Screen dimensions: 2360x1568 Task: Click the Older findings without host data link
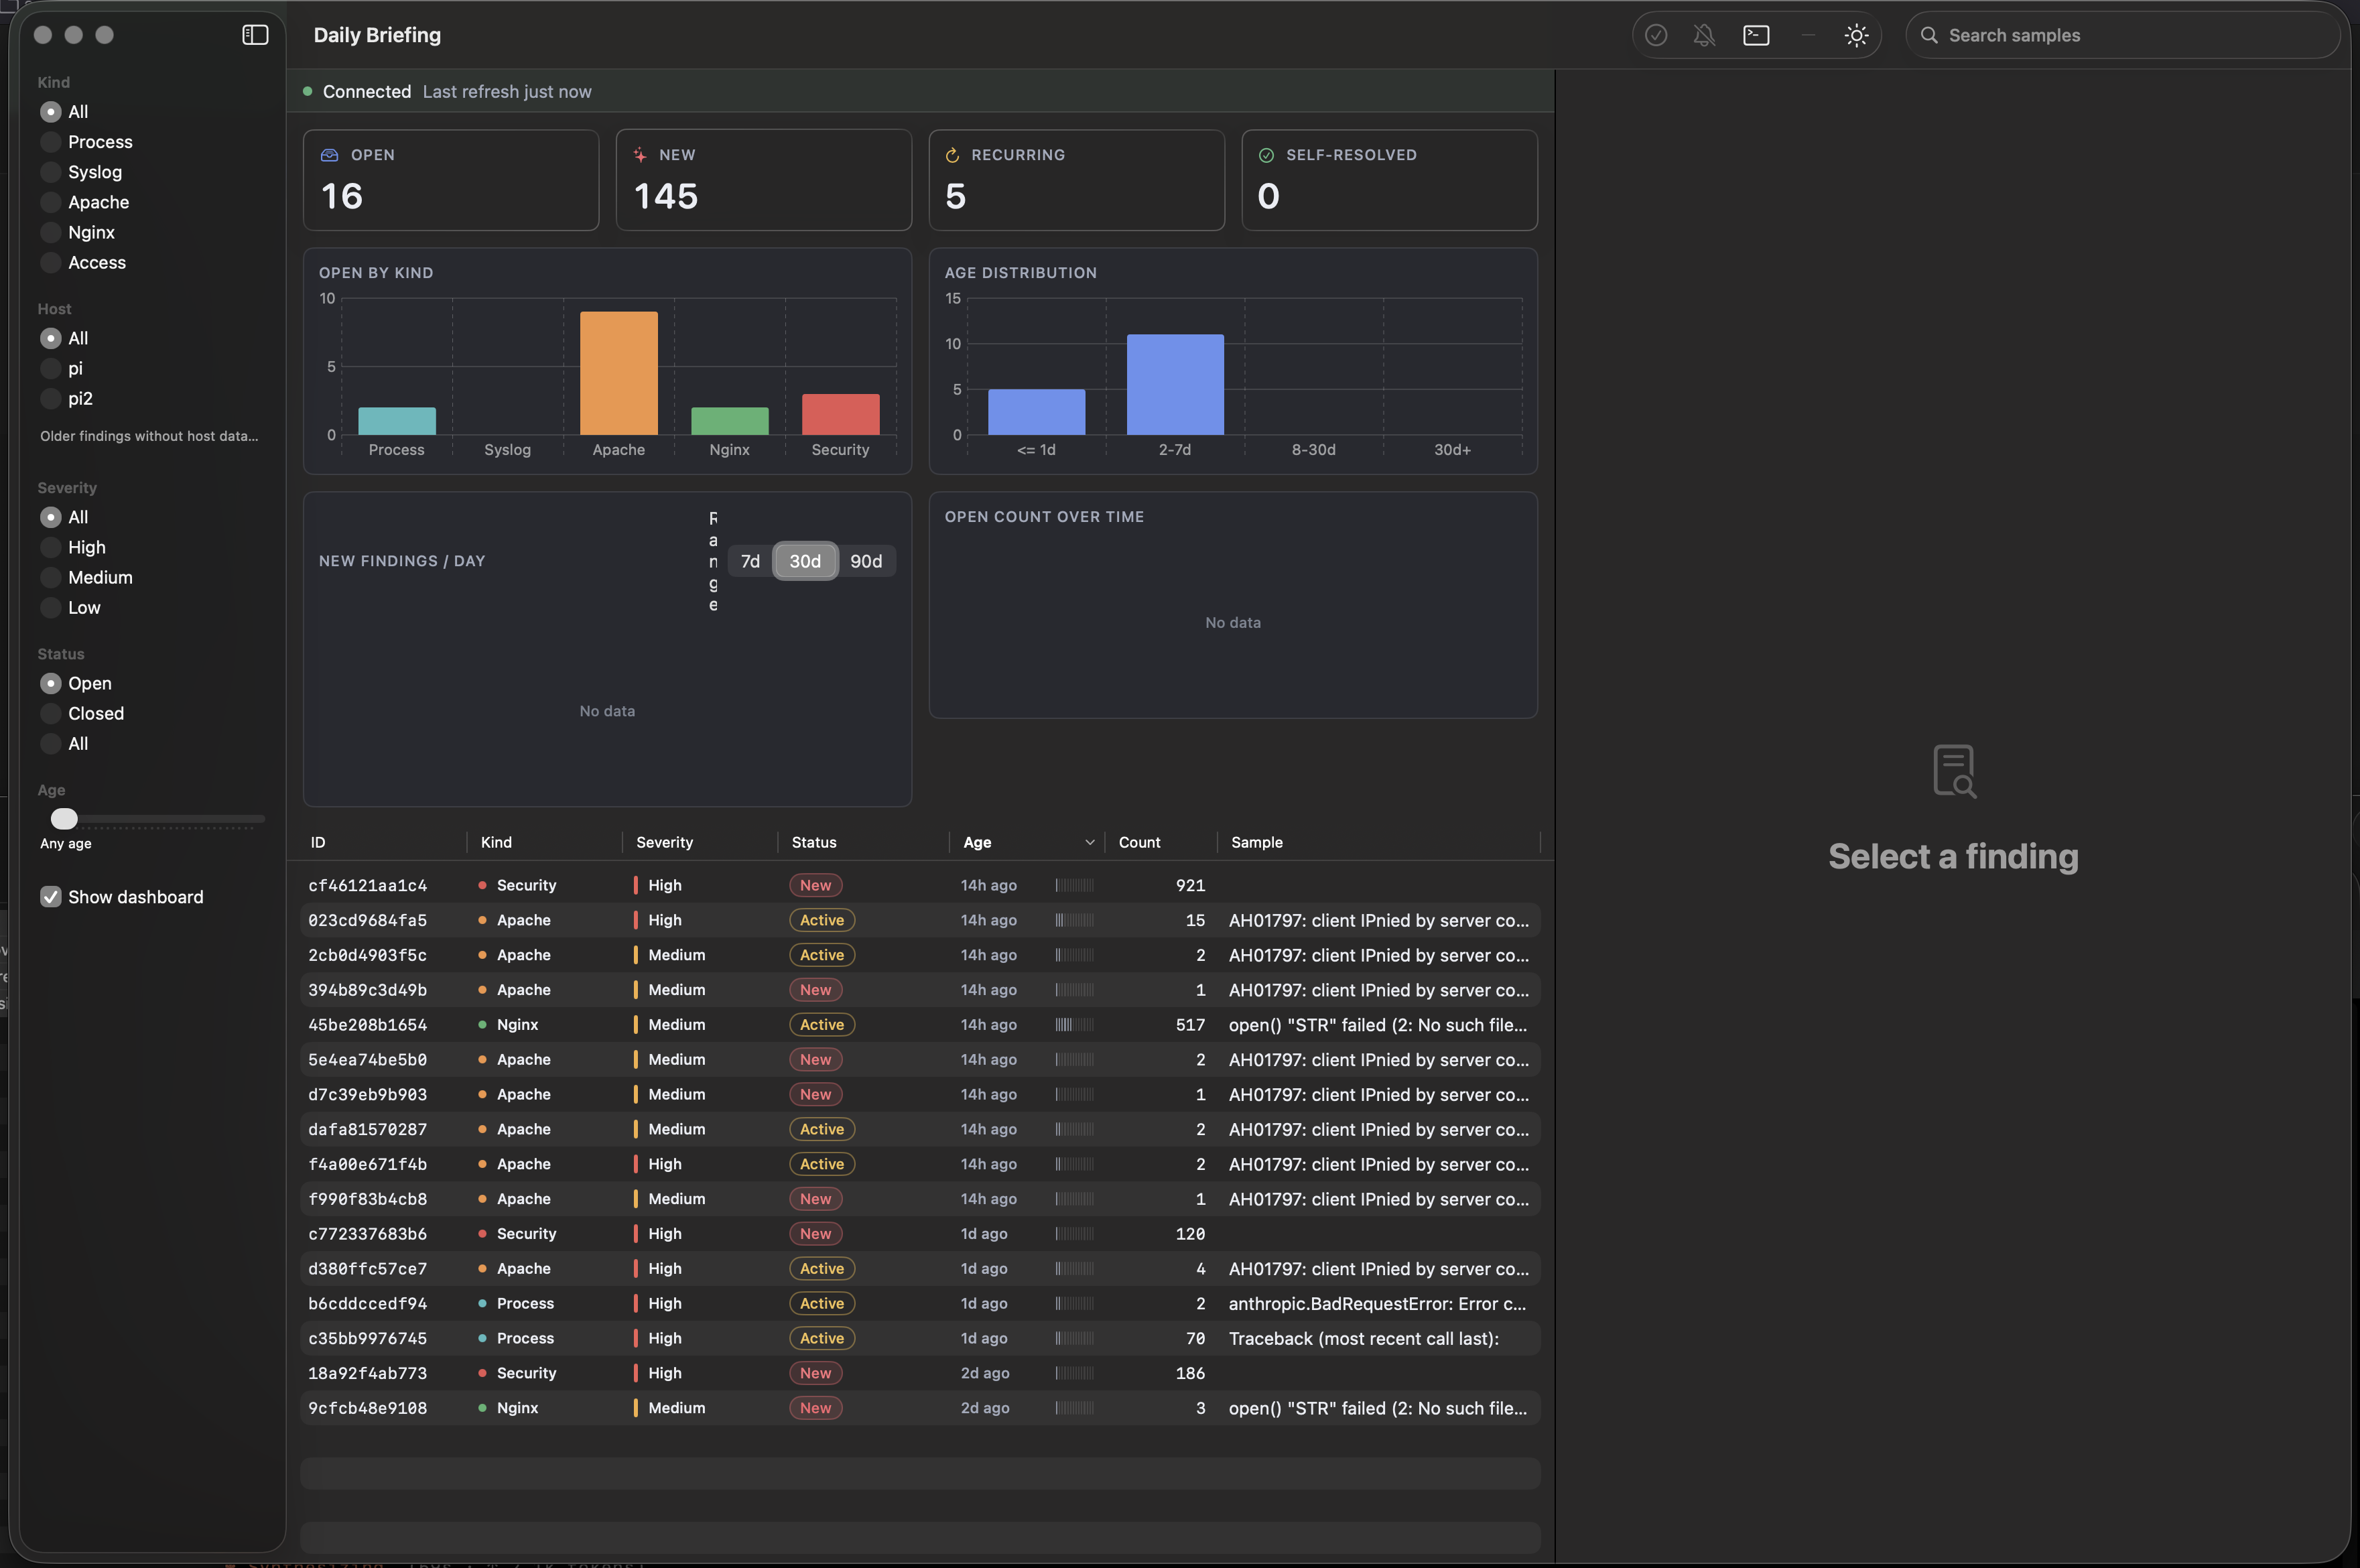click(148, 436)
